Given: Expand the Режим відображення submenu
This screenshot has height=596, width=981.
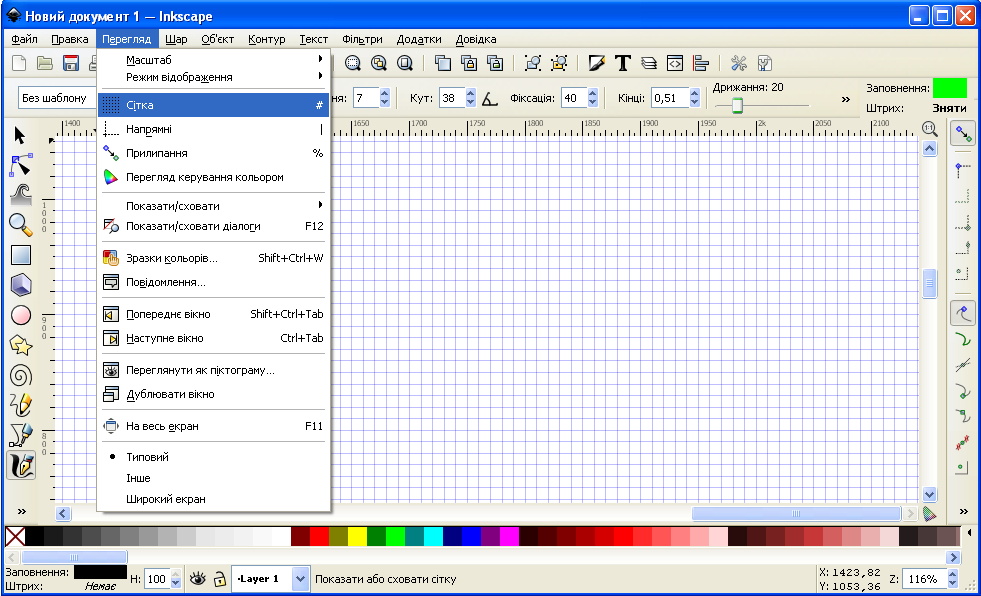Looking at the screenshot, I should [x=213, y=77].
